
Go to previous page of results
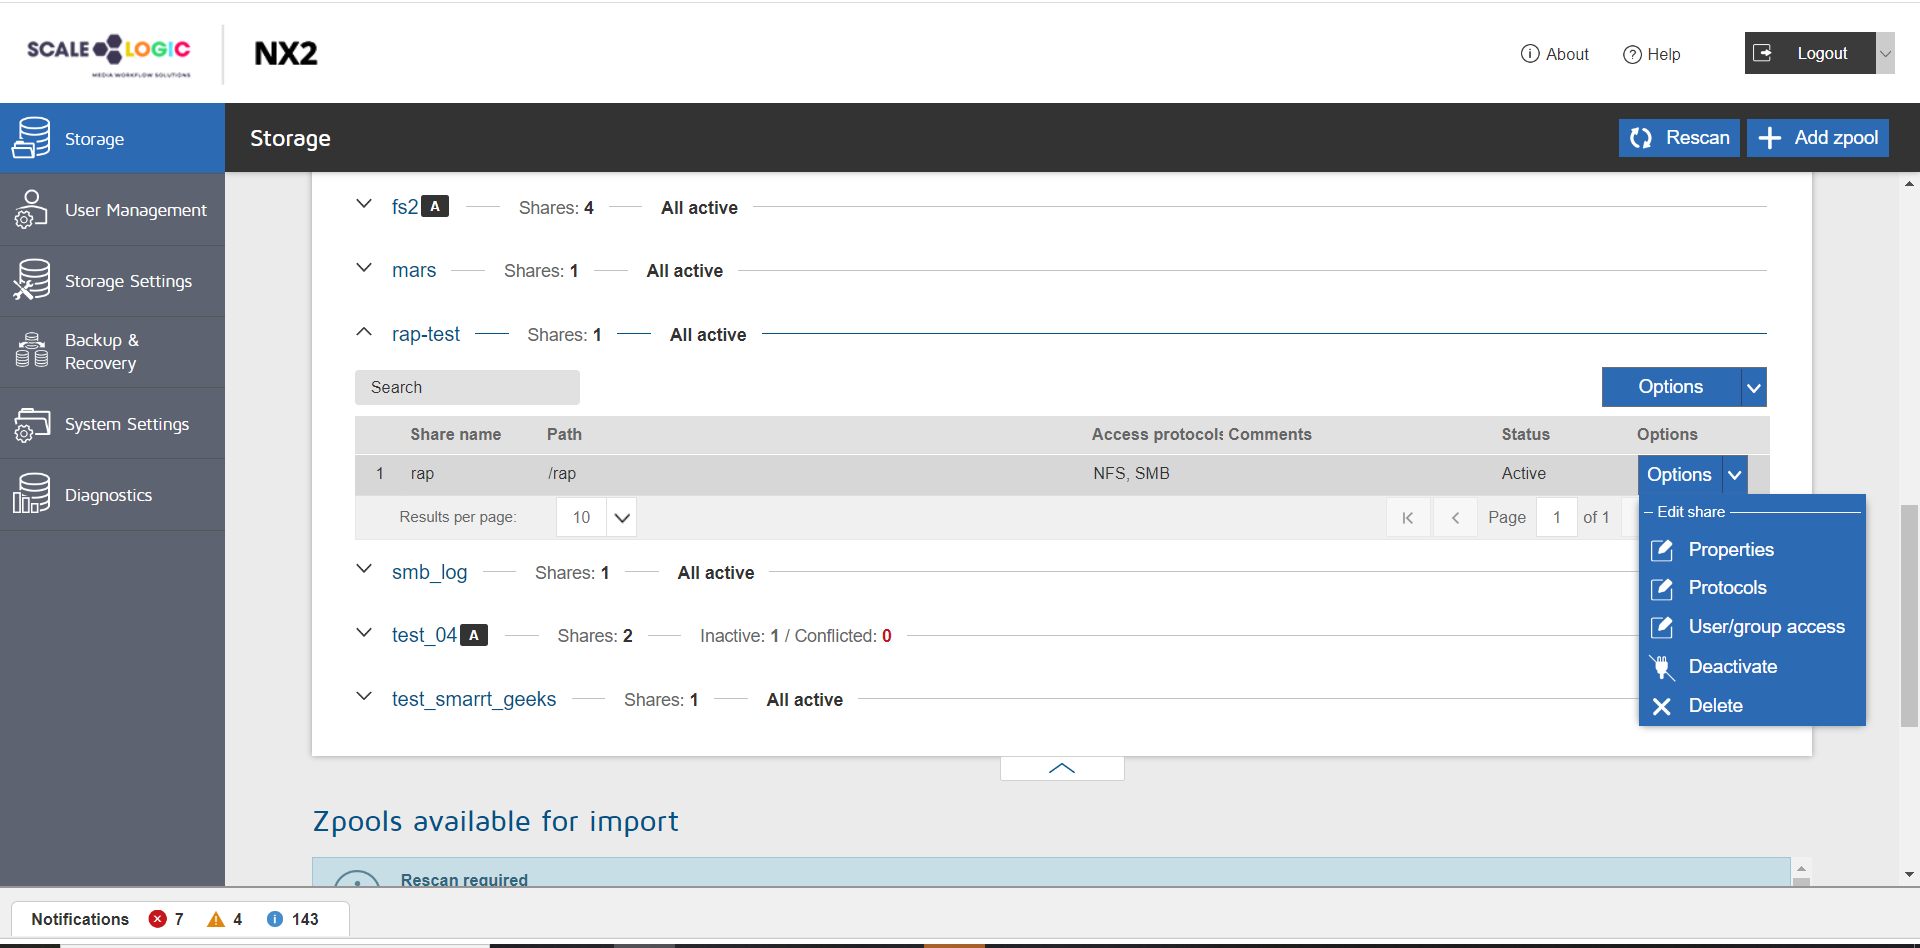pyautogui.click(x=1456, y=517)
